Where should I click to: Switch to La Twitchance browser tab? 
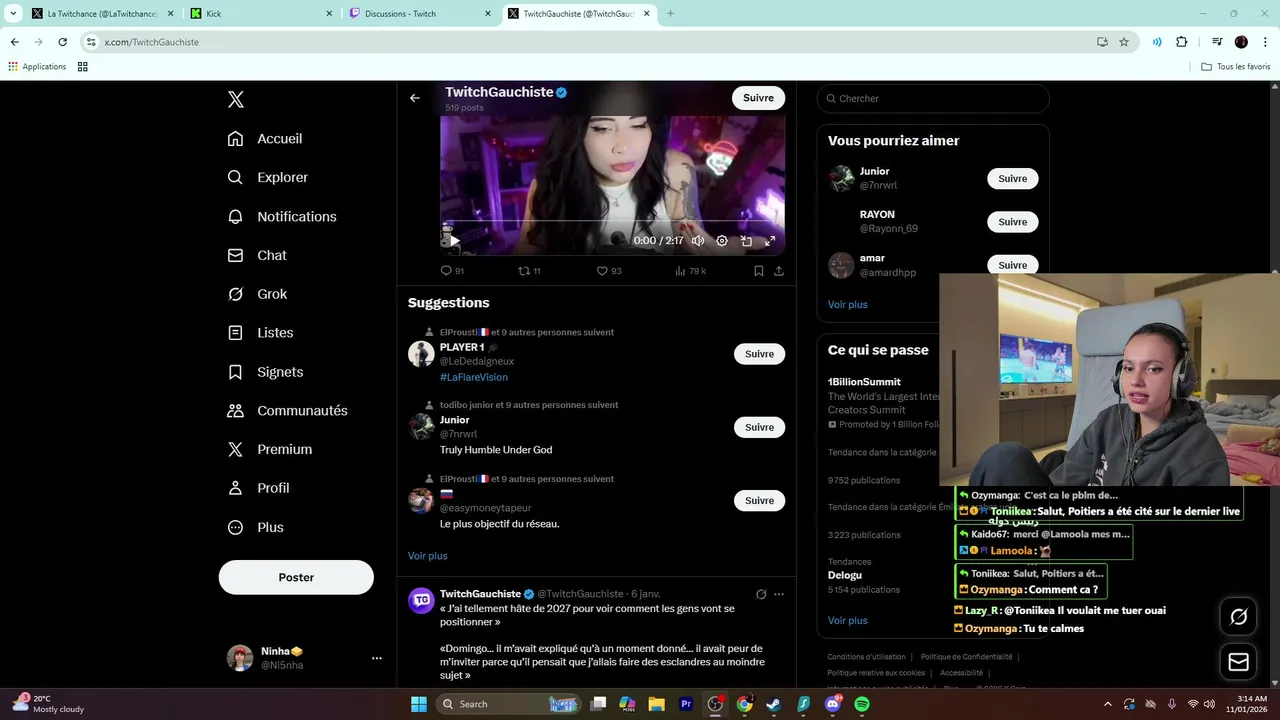coord(102,14)
